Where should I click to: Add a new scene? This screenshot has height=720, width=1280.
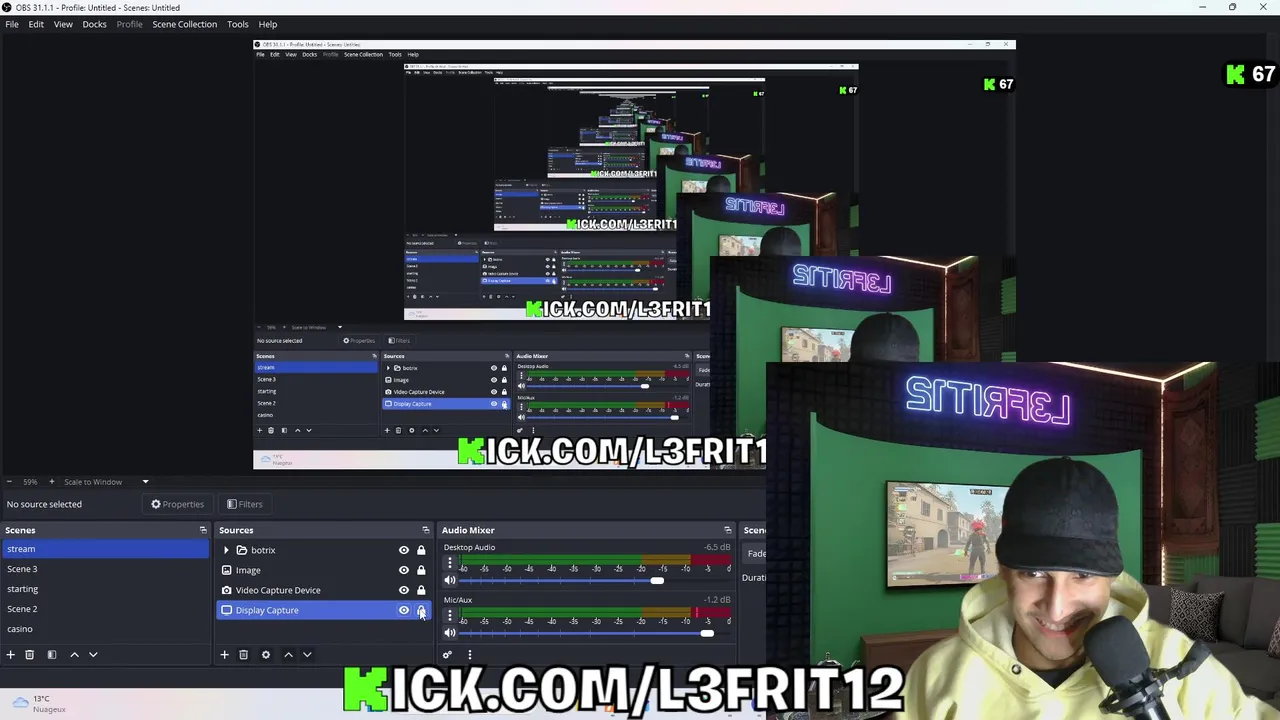pos(11,655)
